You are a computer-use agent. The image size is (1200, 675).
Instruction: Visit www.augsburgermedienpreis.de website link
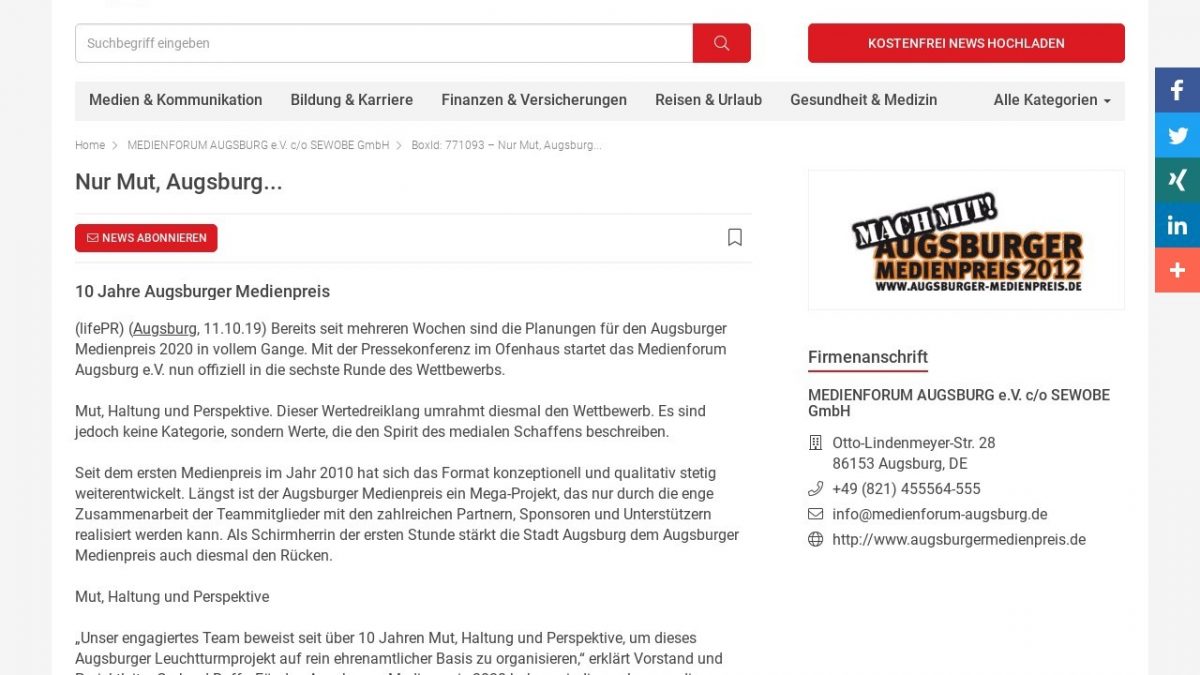pyautogui.click(x=959, y=540)
